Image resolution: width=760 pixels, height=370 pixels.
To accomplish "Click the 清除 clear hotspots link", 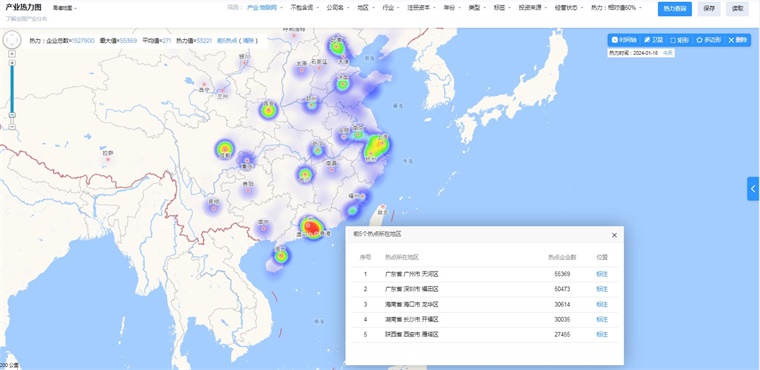I will (x=248, y=41).
